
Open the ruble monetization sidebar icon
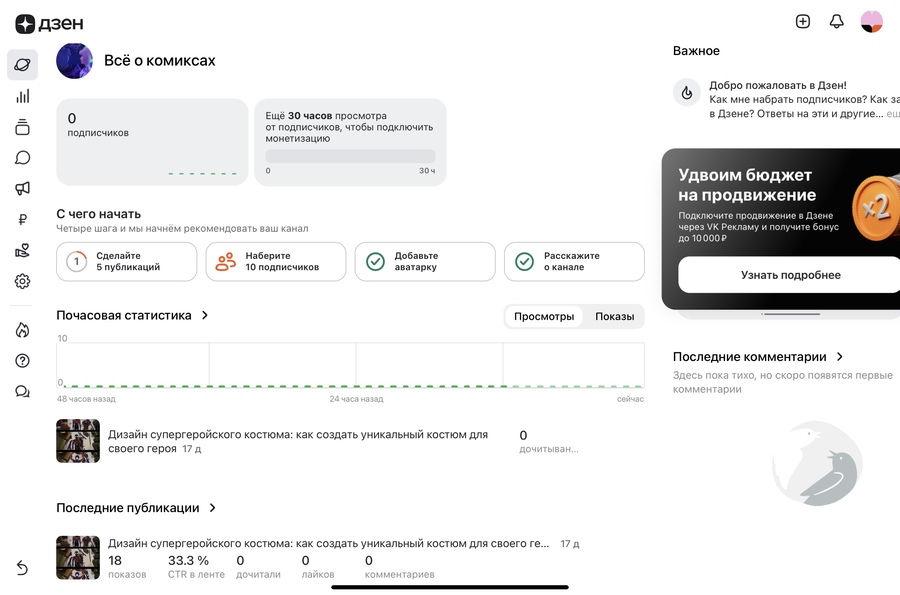[22, 220]
